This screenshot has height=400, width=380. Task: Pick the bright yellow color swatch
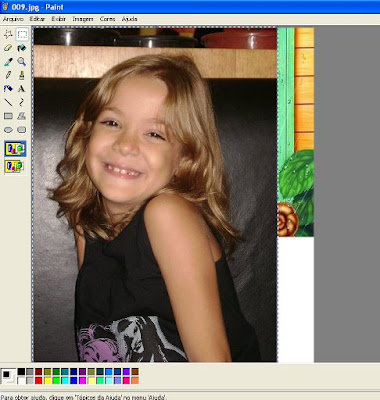tap(48, 380)
